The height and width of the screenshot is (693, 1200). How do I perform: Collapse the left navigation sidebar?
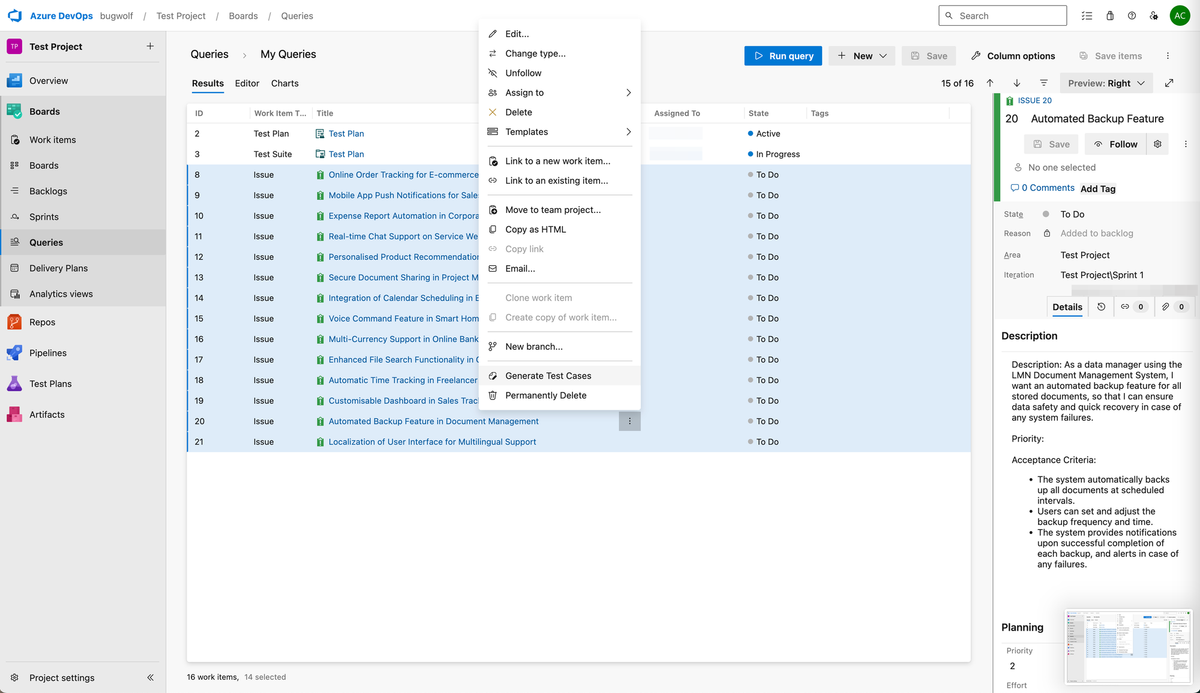click(x=150, y=677)
